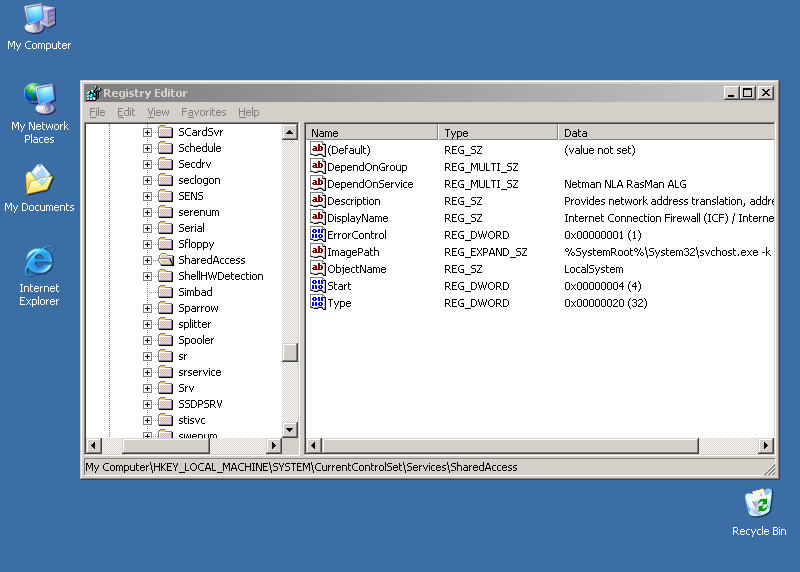
Task: Open the File menu
Action: tap(97, 112)
